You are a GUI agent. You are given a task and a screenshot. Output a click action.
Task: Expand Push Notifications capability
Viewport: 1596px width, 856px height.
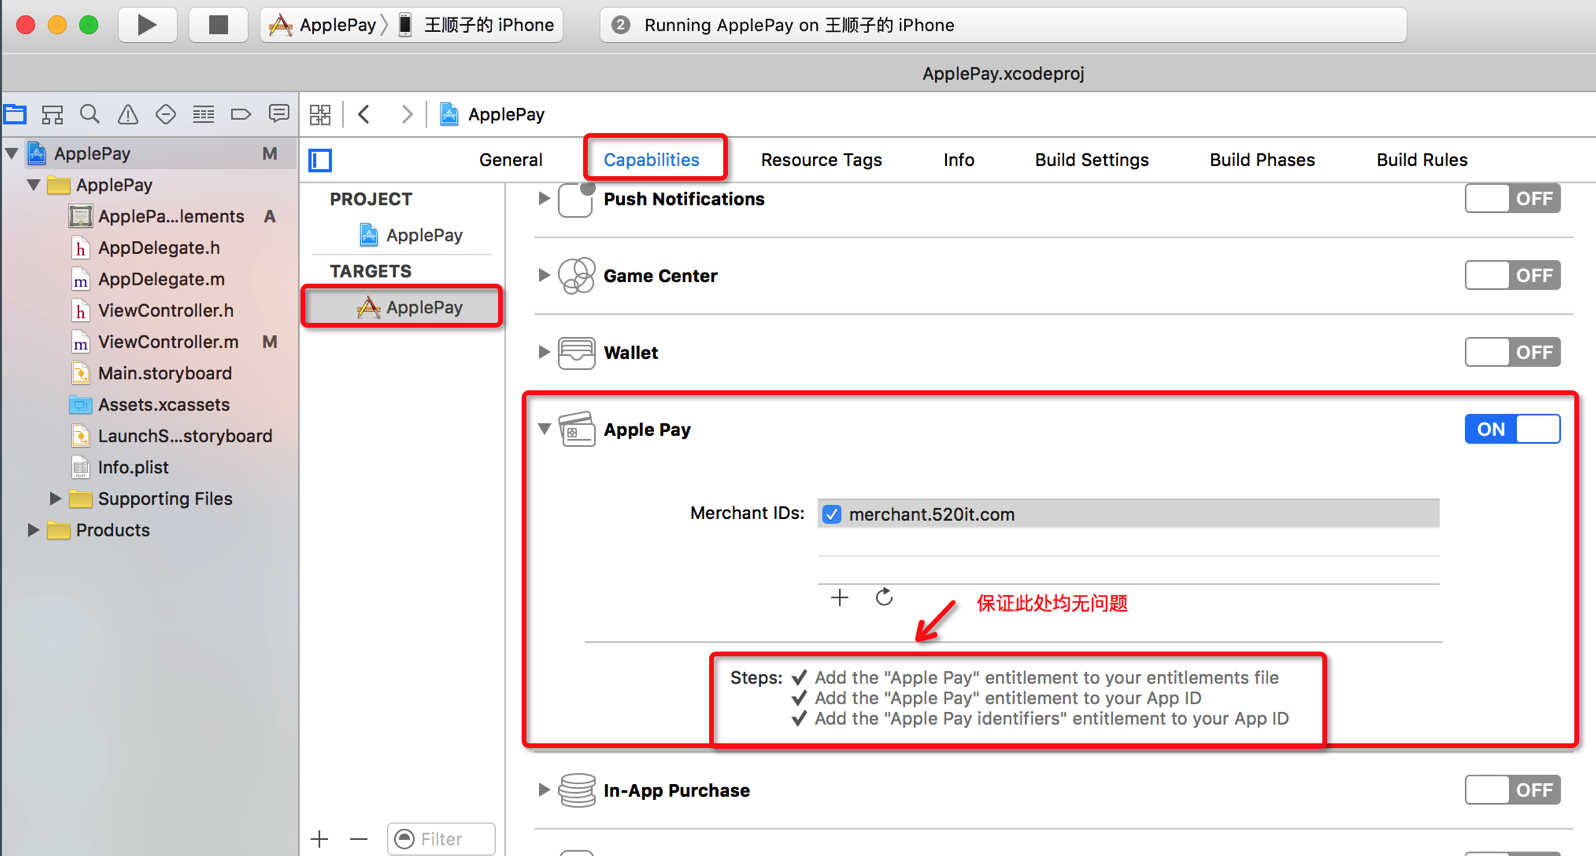tap(544, 198)
